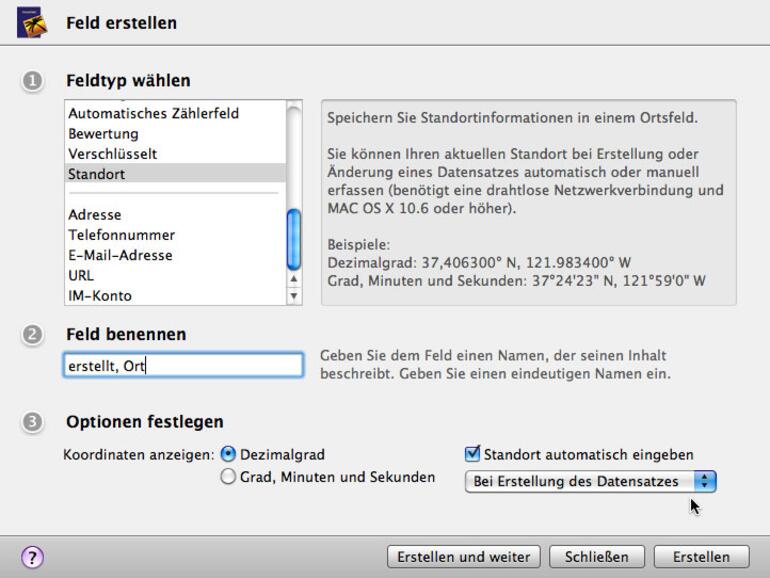Click the Schließen button
This screenshot has width=770, height=578.
(x=597, y=557)
